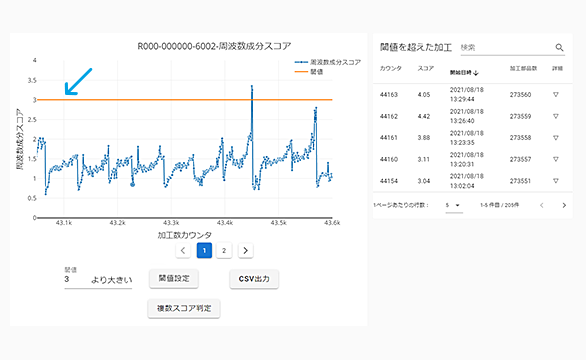Select score cell 4.42

[x=424, y=116]
